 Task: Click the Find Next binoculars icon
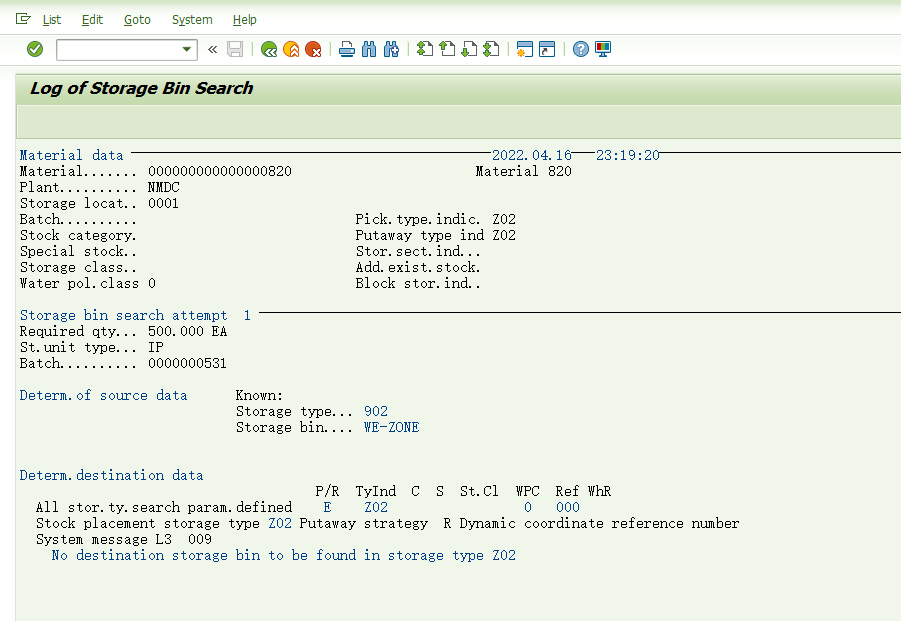coord(391,49)
